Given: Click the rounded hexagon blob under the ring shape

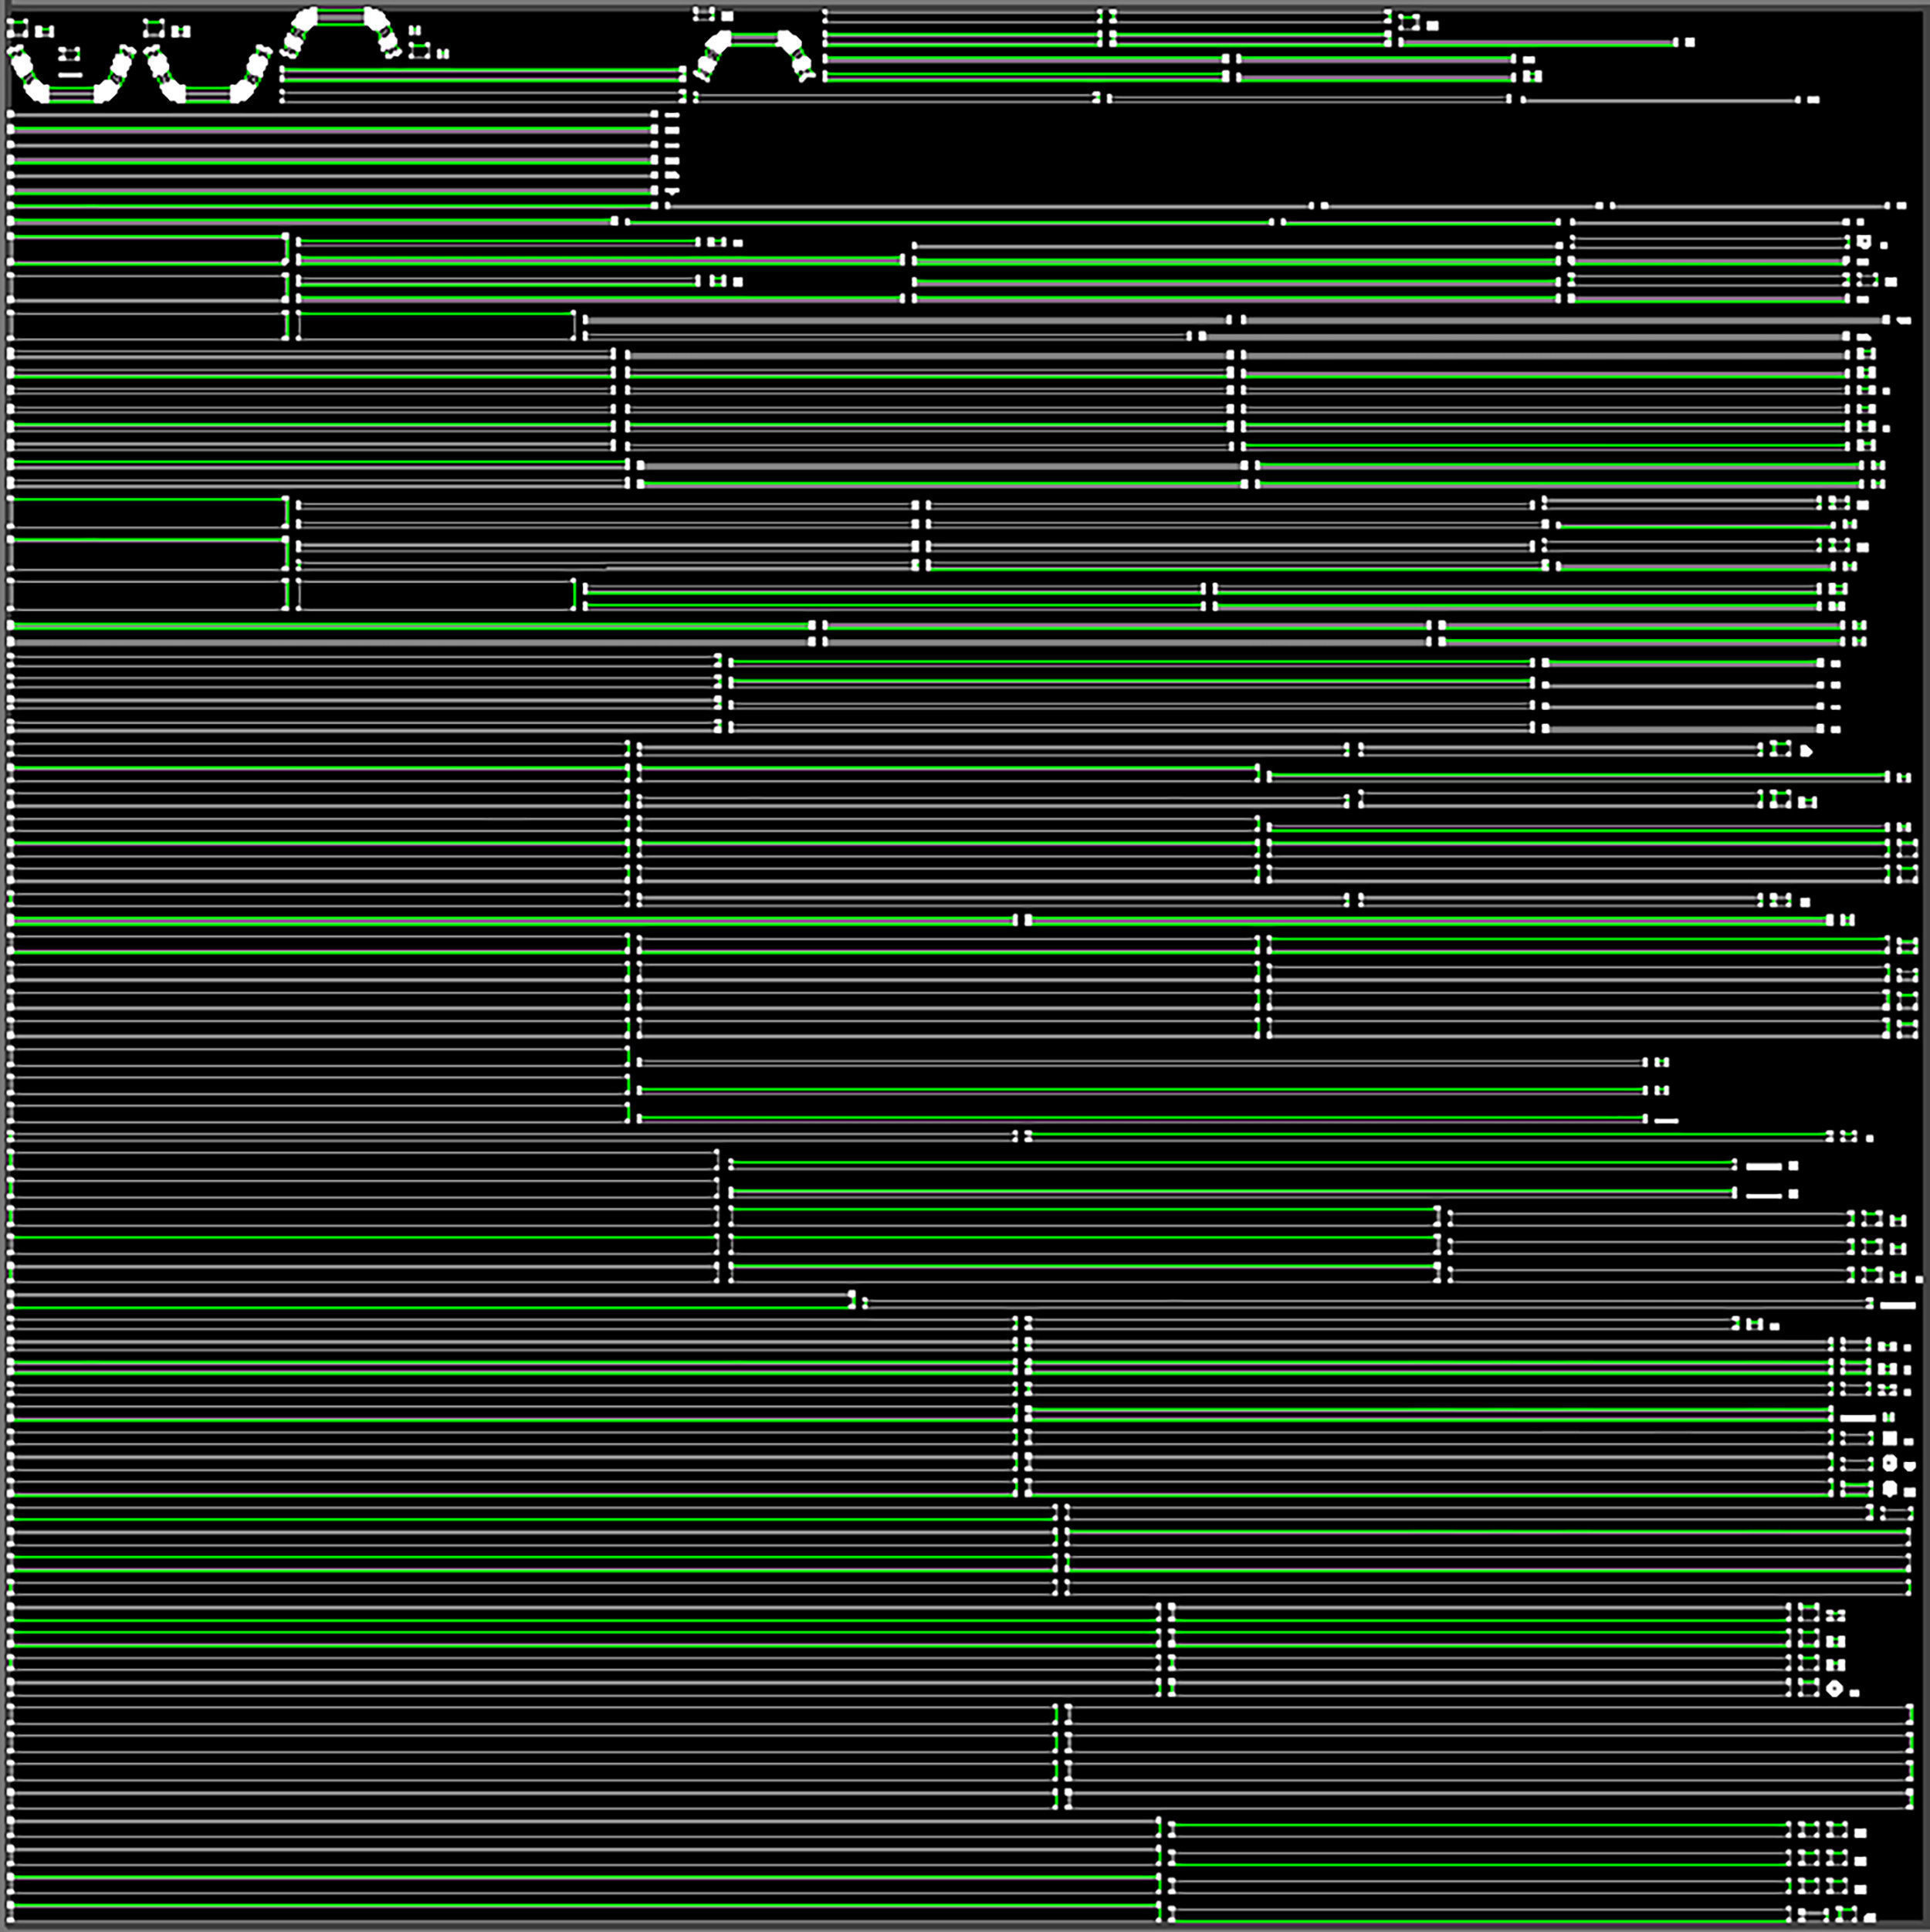Looking at the screenshot, I should pyautogui.click(x=1889, y=1488).
